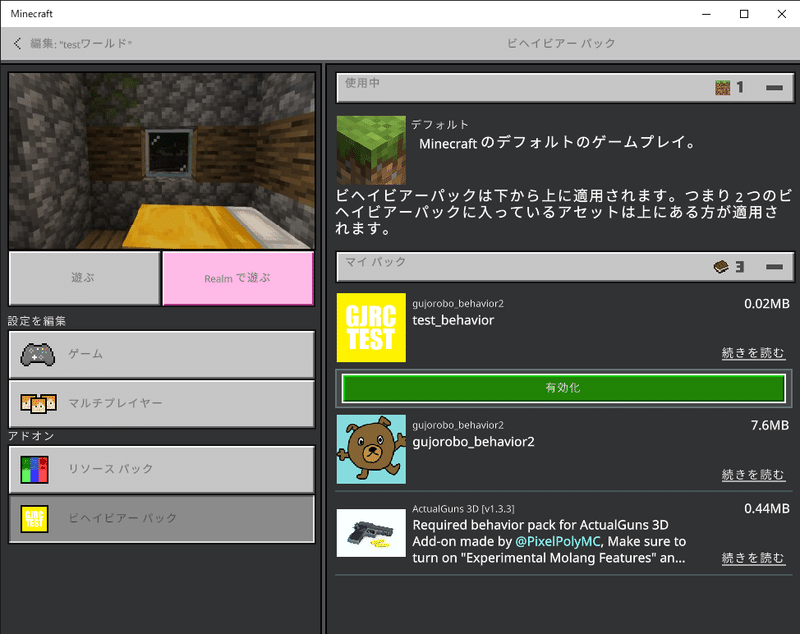800x634 pixels.
Task: Click the game controller icon for ゲーム
Action: click(x=38, y=355)
